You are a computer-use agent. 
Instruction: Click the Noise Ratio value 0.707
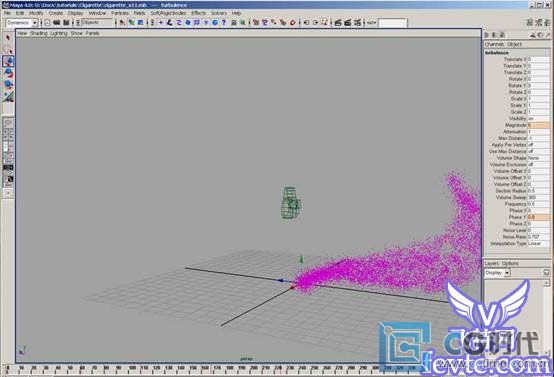click(538, 237)
